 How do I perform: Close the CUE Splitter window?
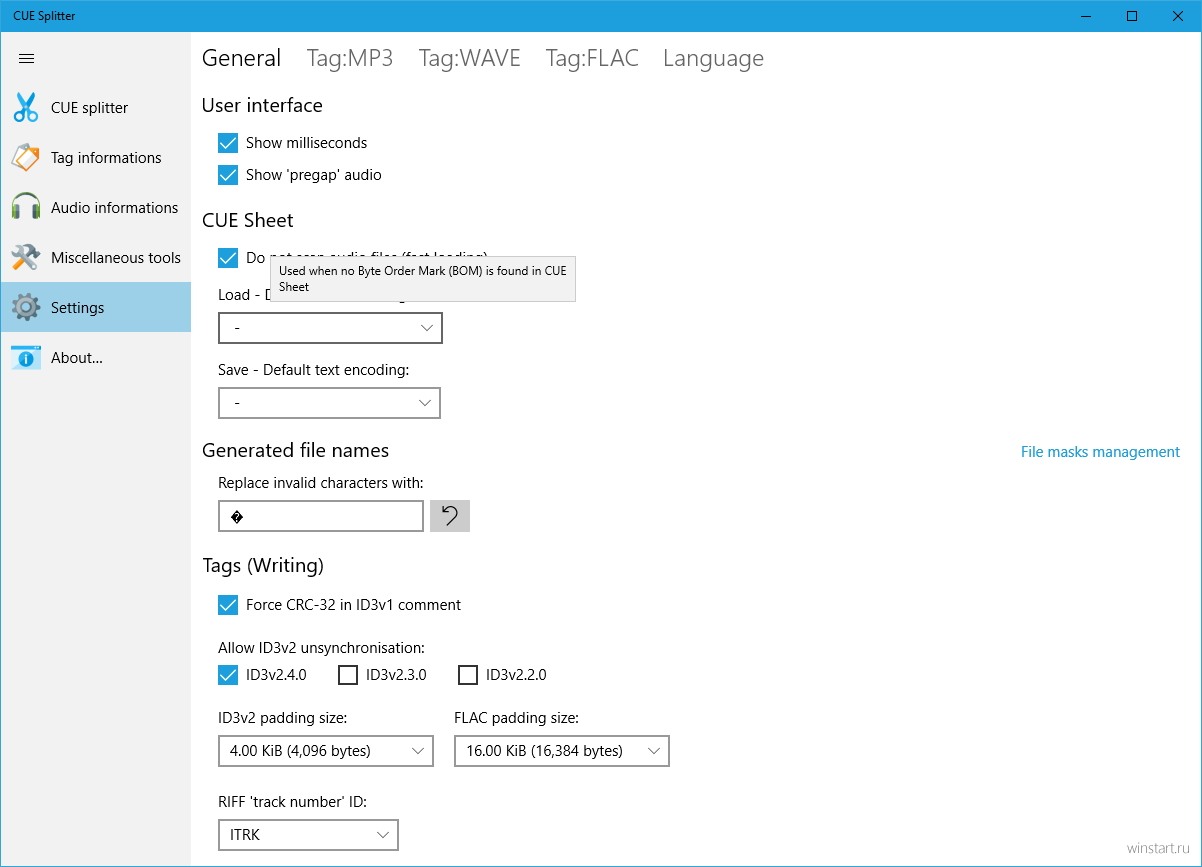(x=1178, y=16)
